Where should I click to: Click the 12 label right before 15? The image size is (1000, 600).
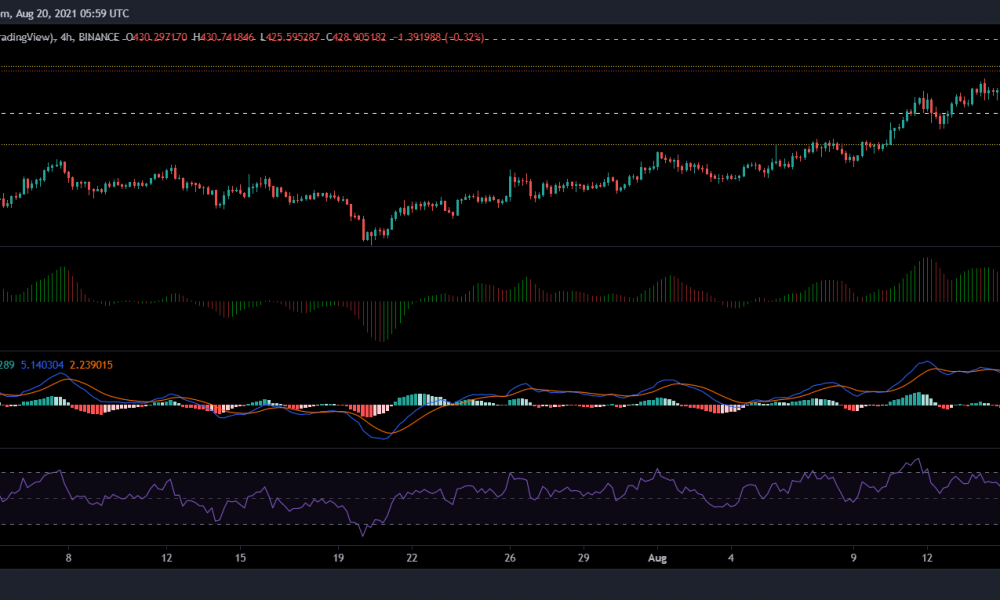166,558
